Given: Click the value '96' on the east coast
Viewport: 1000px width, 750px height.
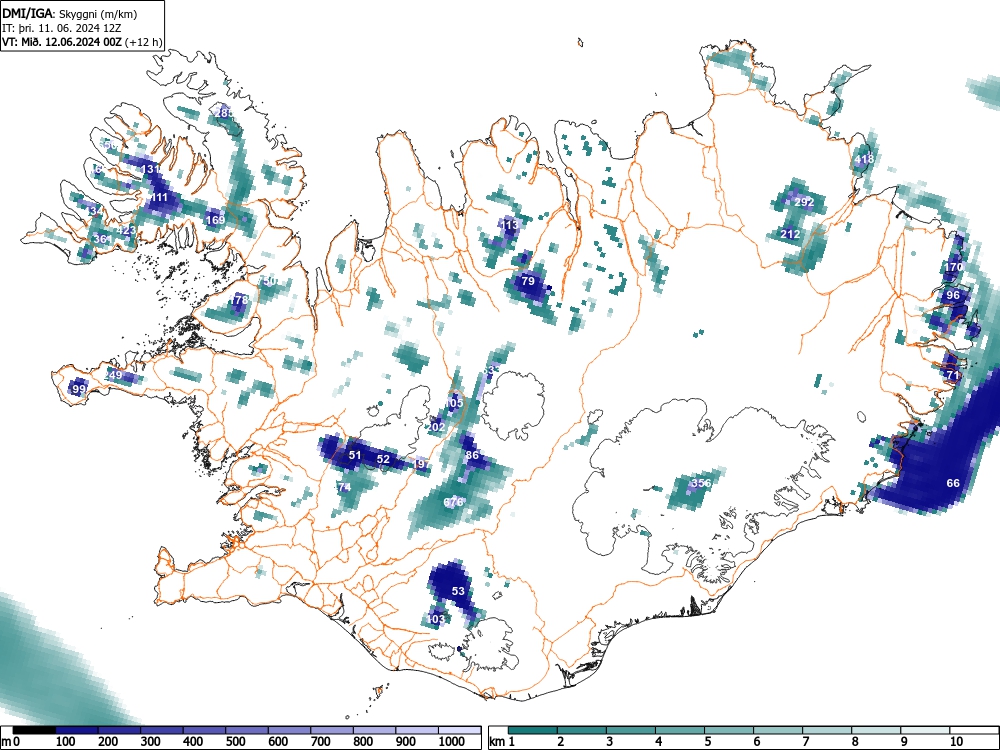Looking at the screenshot, I should coord(953,295).
